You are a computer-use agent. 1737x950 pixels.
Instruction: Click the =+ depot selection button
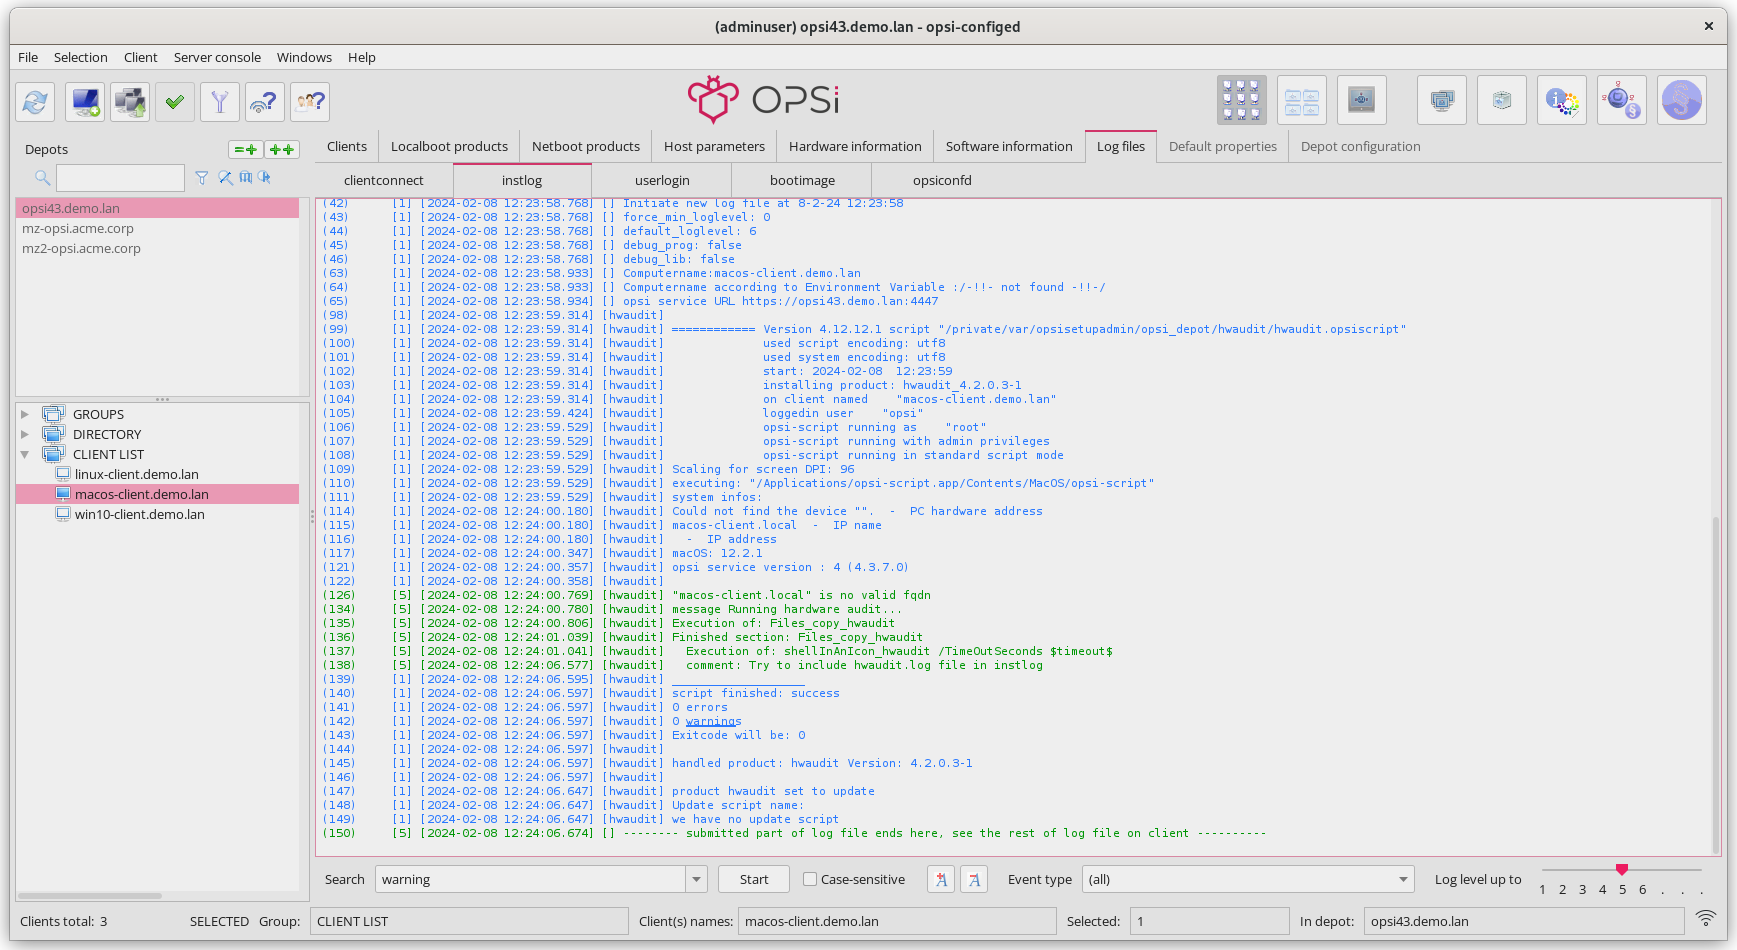point(246,149)
